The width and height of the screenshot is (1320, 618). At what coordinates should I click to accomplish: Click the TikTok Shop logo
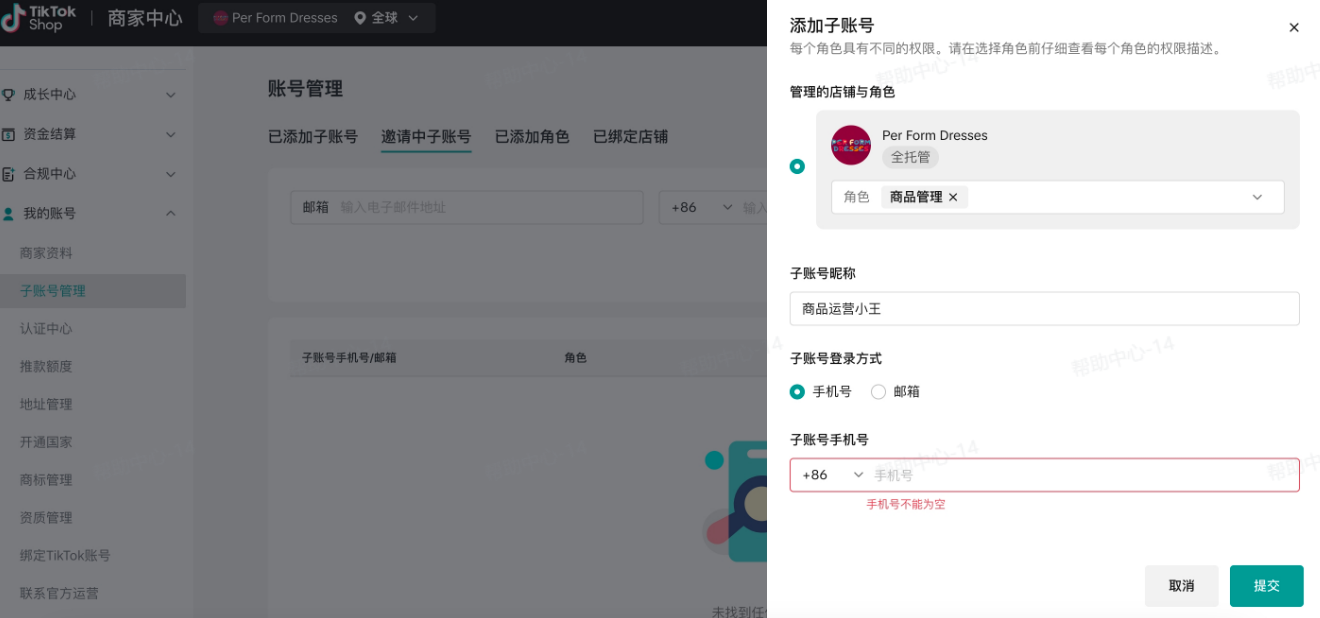[38, 17]
